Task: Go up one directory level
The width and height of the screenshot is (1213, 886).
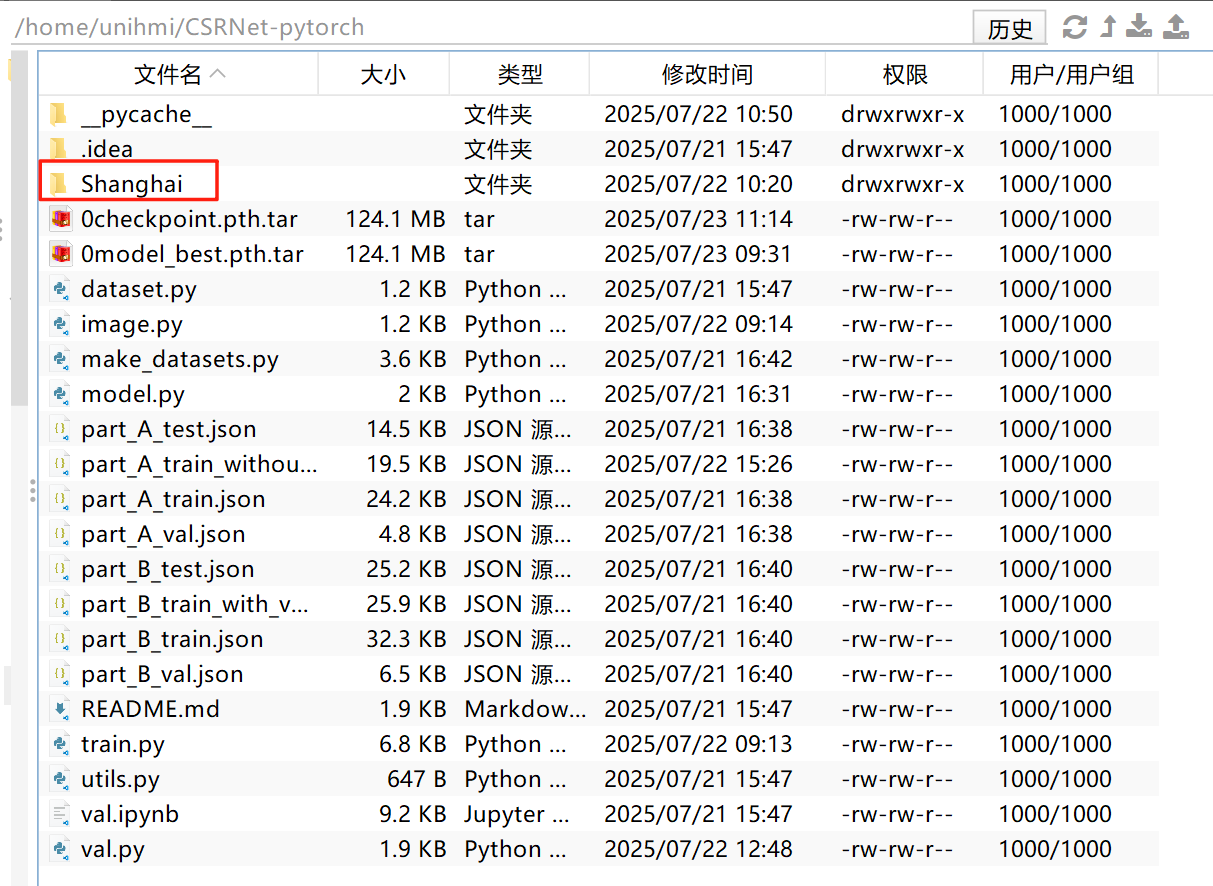Action: coord(1106,28)
